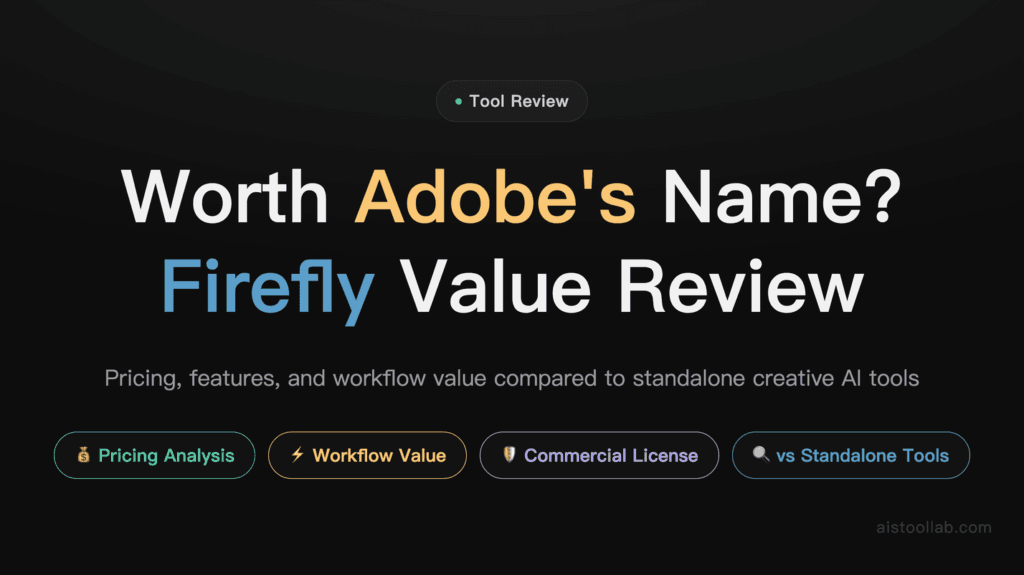This screenshot has width=1024, height=575.
Task: Click the Tool Review badge
Action: (x=511, y=101)
